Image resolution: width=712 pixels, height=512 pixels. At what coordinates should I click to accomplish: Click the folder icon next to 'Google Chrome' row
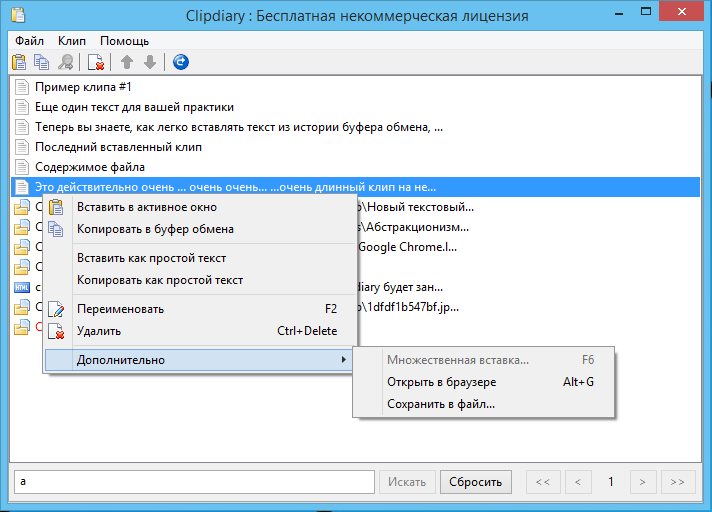tap(22, 247)
